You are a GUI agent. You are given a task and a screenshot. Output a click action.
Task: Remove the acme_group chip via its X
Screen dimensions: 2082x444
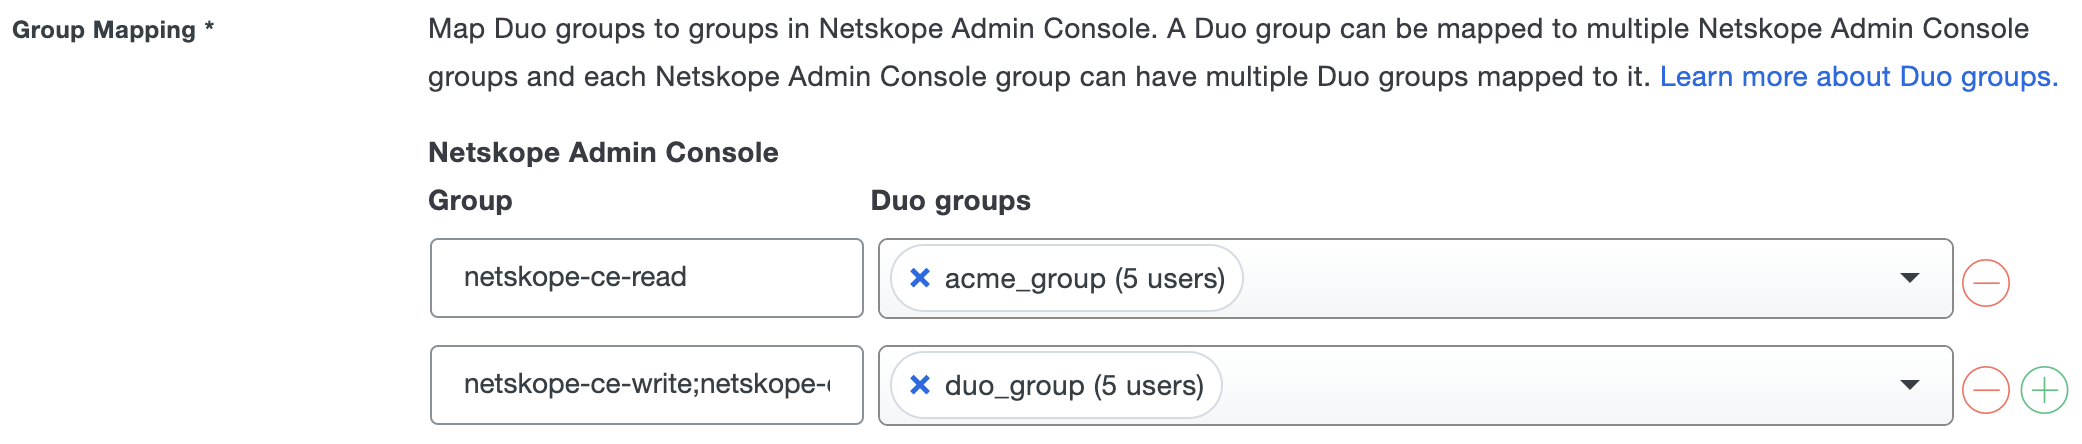click(920, 278)
